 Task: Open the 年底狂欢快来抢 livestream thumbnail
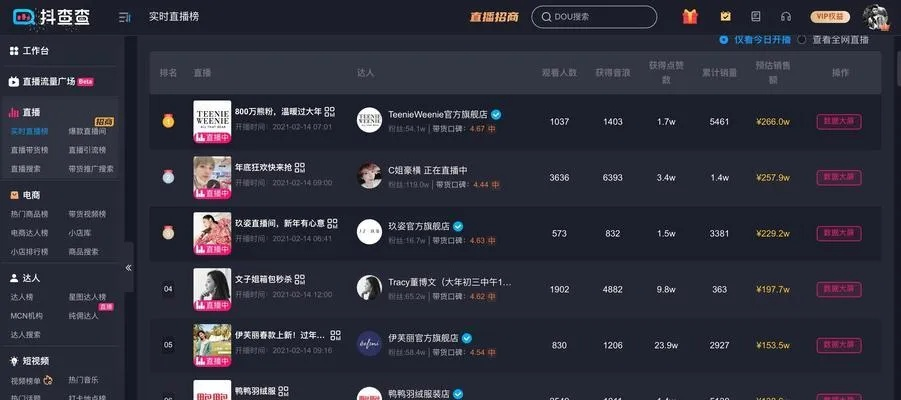pyautogui.click(x=212, y=178)
